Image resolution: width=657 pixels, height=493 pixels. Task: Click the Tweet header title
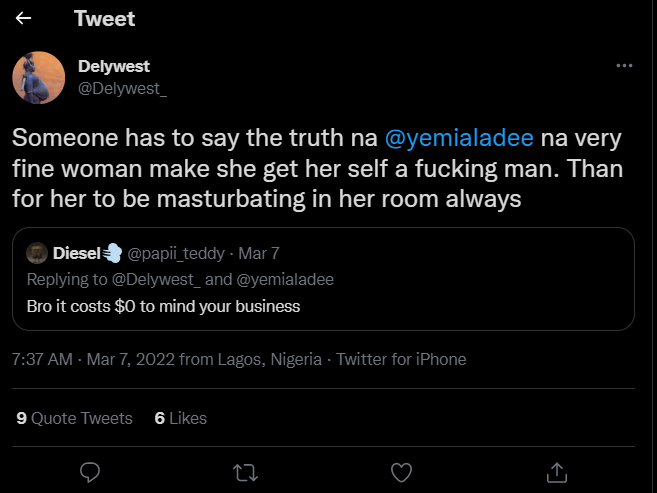coord(104,18)
